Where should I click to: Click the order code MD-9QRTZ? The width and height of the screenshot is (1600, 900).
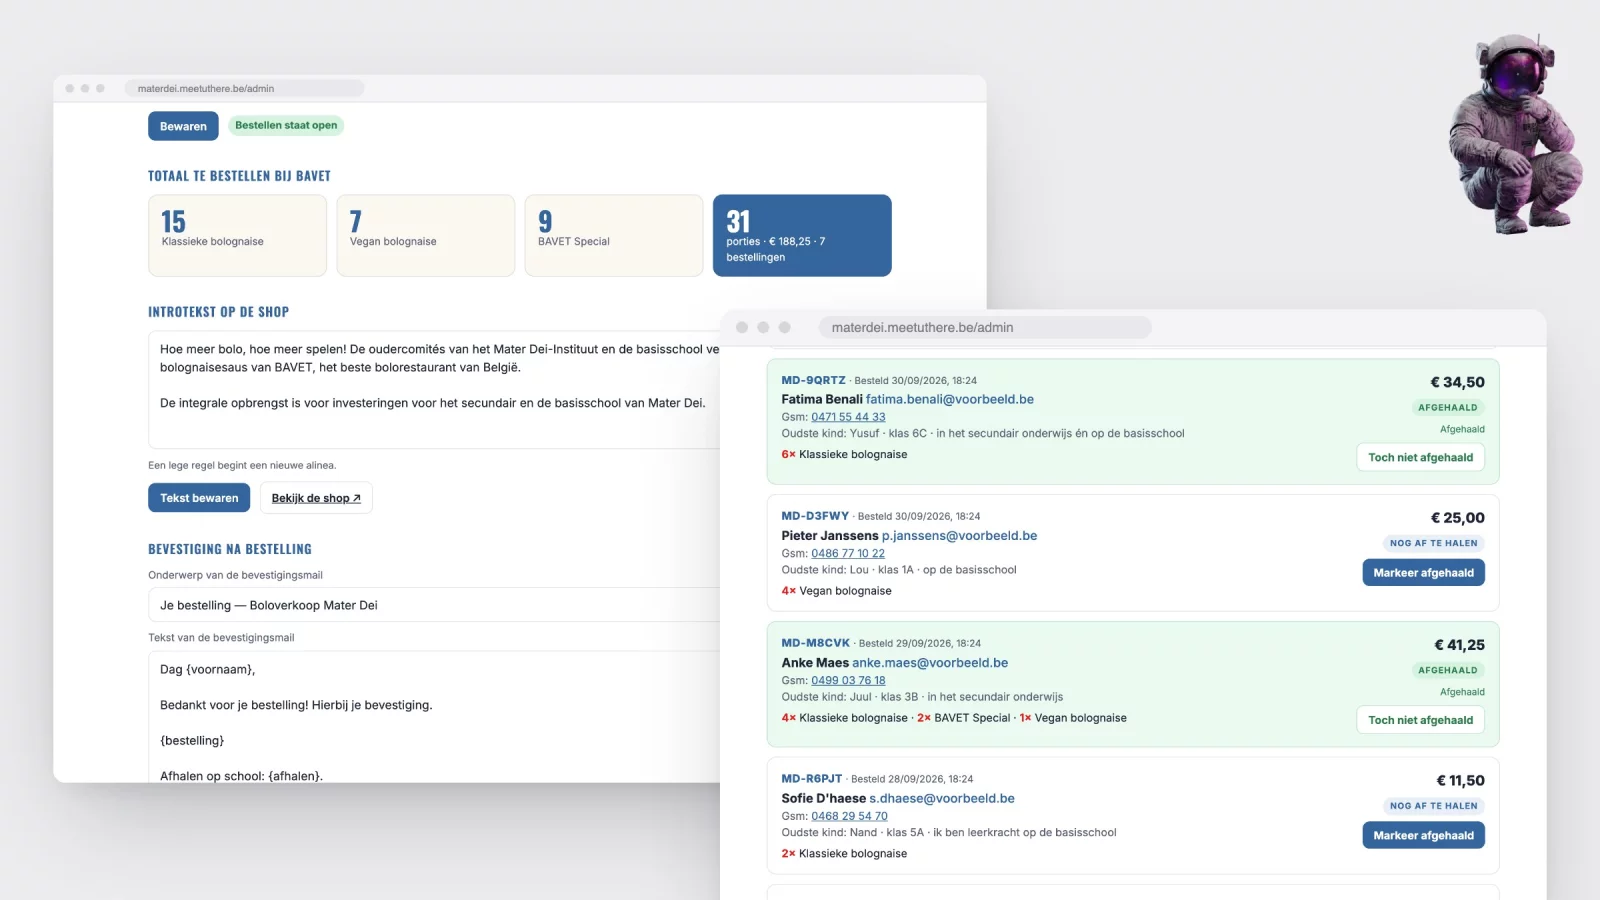point(813,380)
